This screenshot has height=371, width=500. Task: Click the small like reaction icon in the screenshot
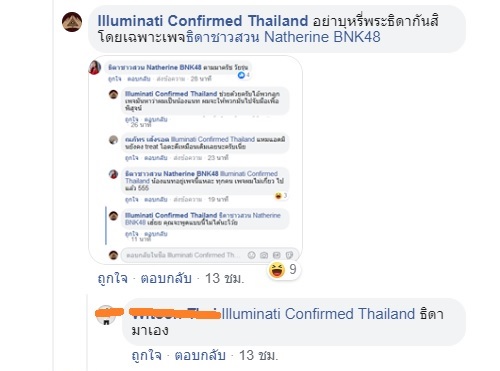coord(241,75)
